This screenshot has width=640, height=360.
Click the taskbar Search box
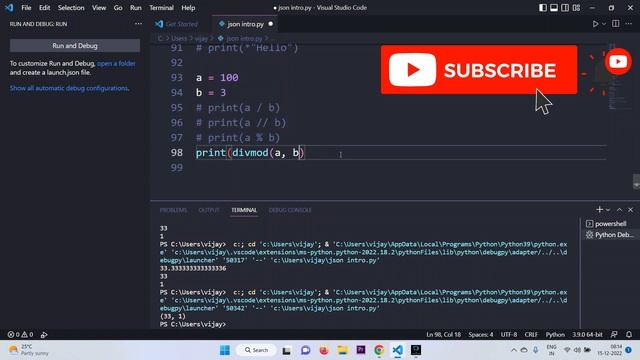click(x=256, y=350)
